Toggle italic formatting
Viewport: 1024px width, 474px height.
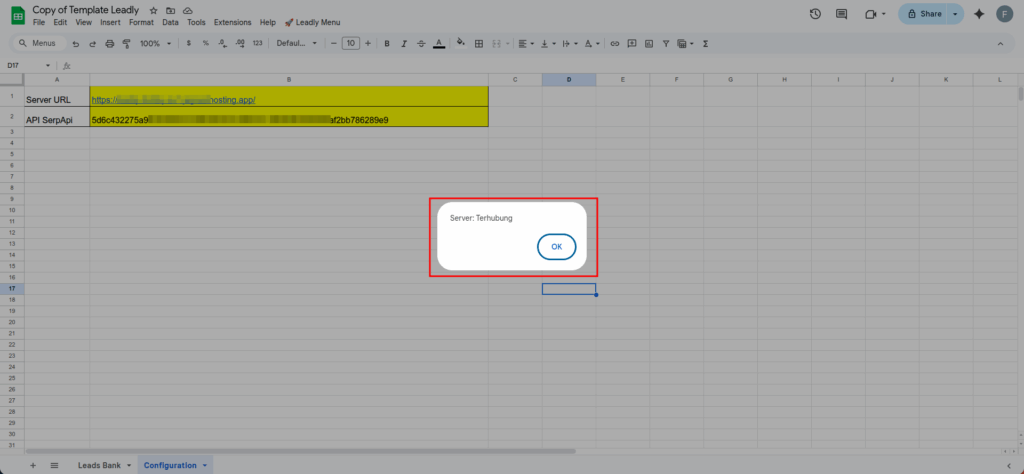[x=404, y=44]
